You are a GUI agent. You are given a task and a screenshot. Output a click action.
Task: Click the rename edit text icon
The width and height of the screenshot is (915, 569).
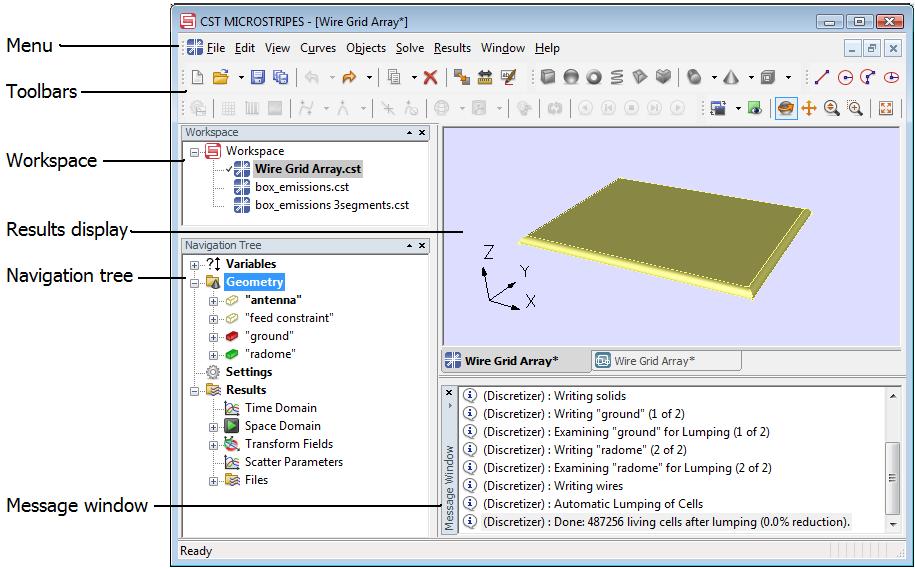(509, 77)
